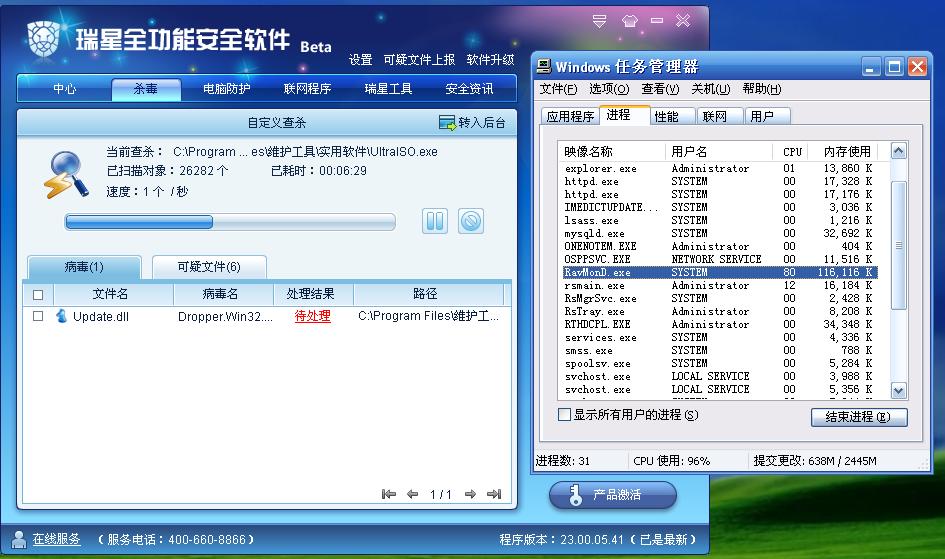Tick the select-all checkbox in virus table header
The height and width of the screenshot is (559, 945).
click(x=38, y=295)
